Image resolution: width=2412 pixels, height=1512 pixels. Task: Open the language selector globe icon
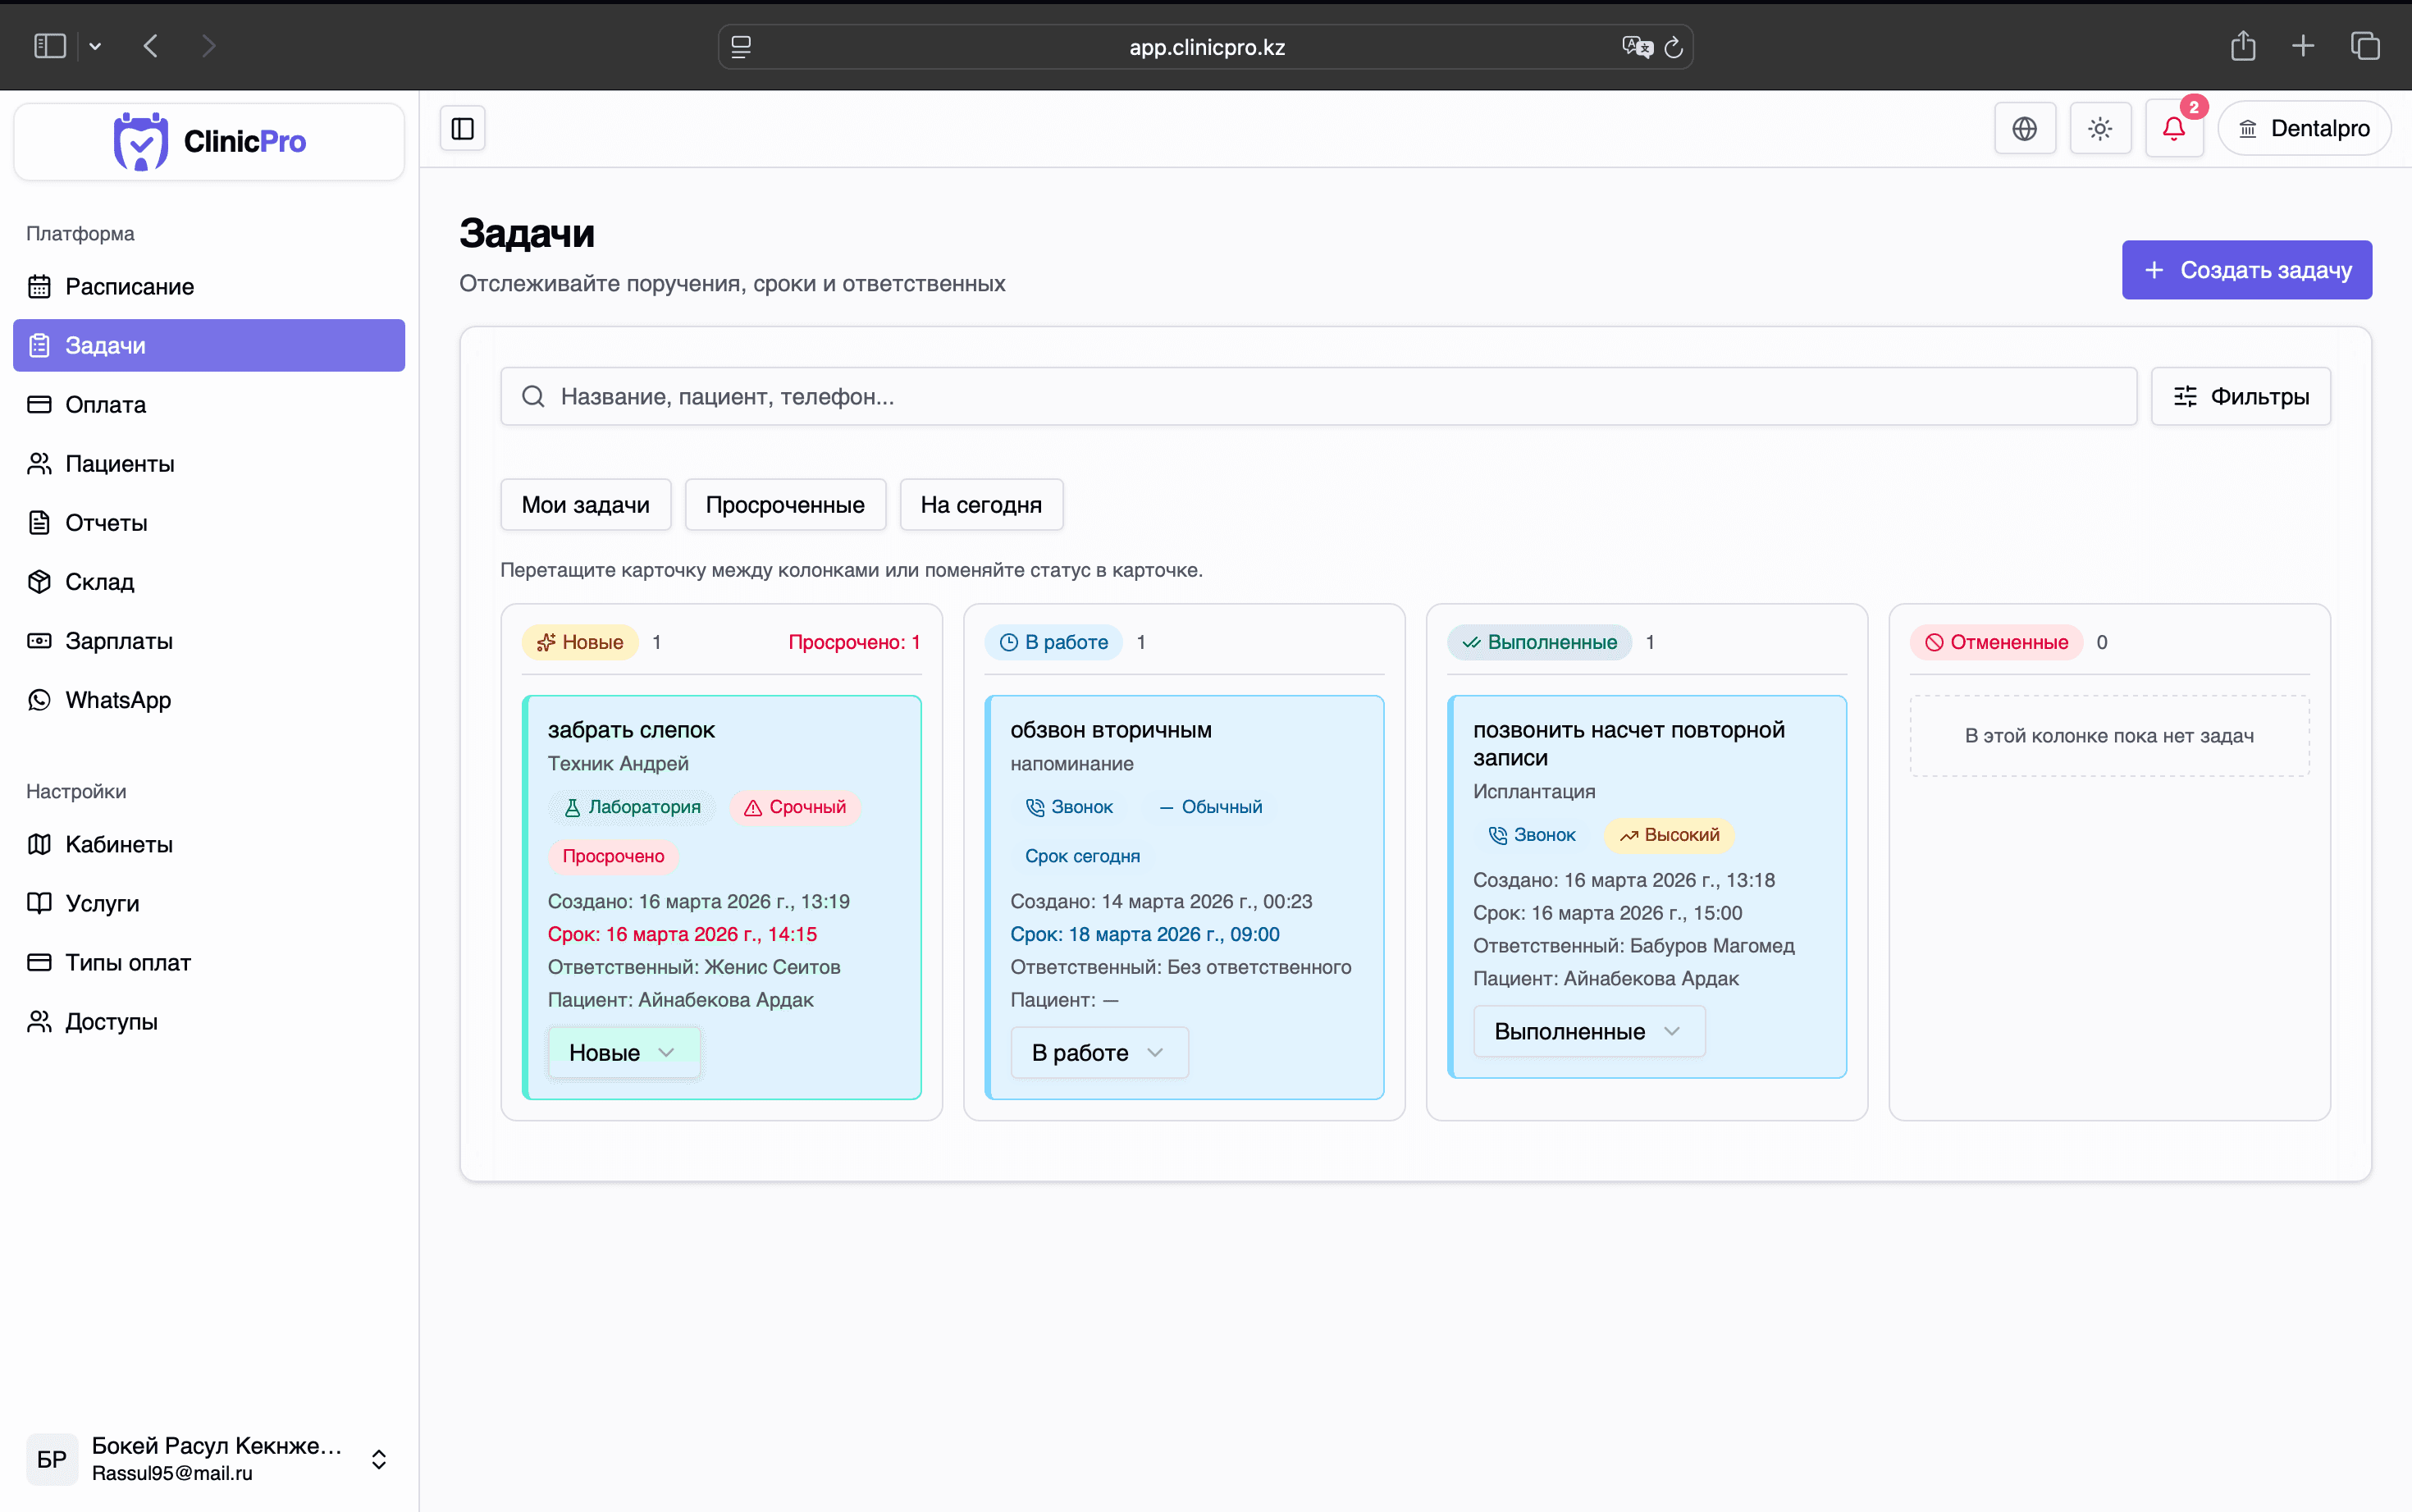click(2024, 128)
